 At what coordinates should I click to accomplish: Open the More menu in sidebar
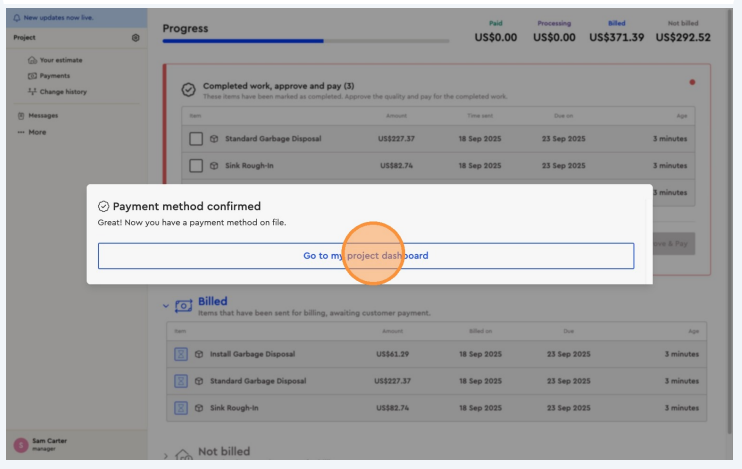(x=32, y=132)
